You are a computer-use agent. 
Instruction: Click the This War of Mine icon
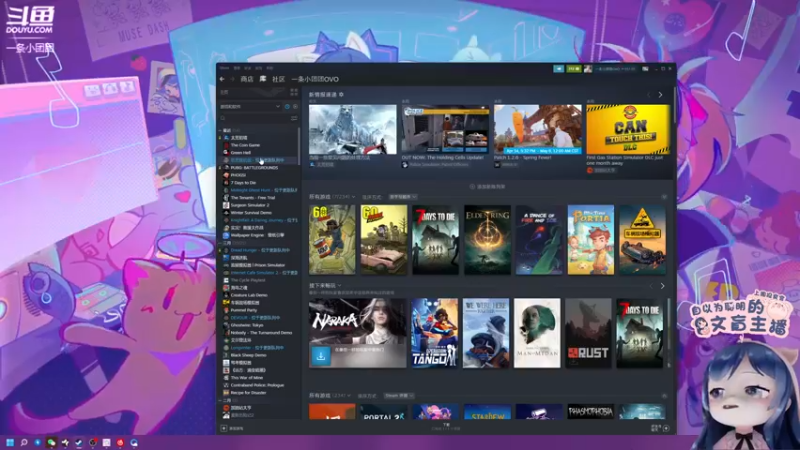(x=226, y=378)
